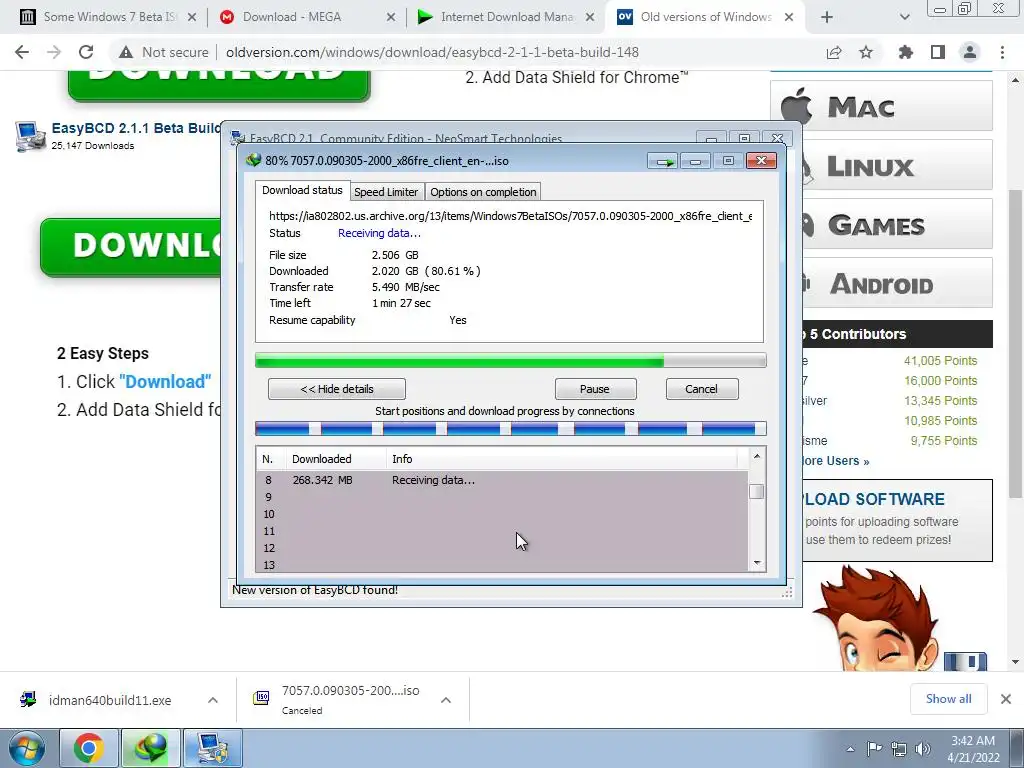The image size is (1024, 768).
Task: Open the page Share icon in the address bar
Action: 834,52
